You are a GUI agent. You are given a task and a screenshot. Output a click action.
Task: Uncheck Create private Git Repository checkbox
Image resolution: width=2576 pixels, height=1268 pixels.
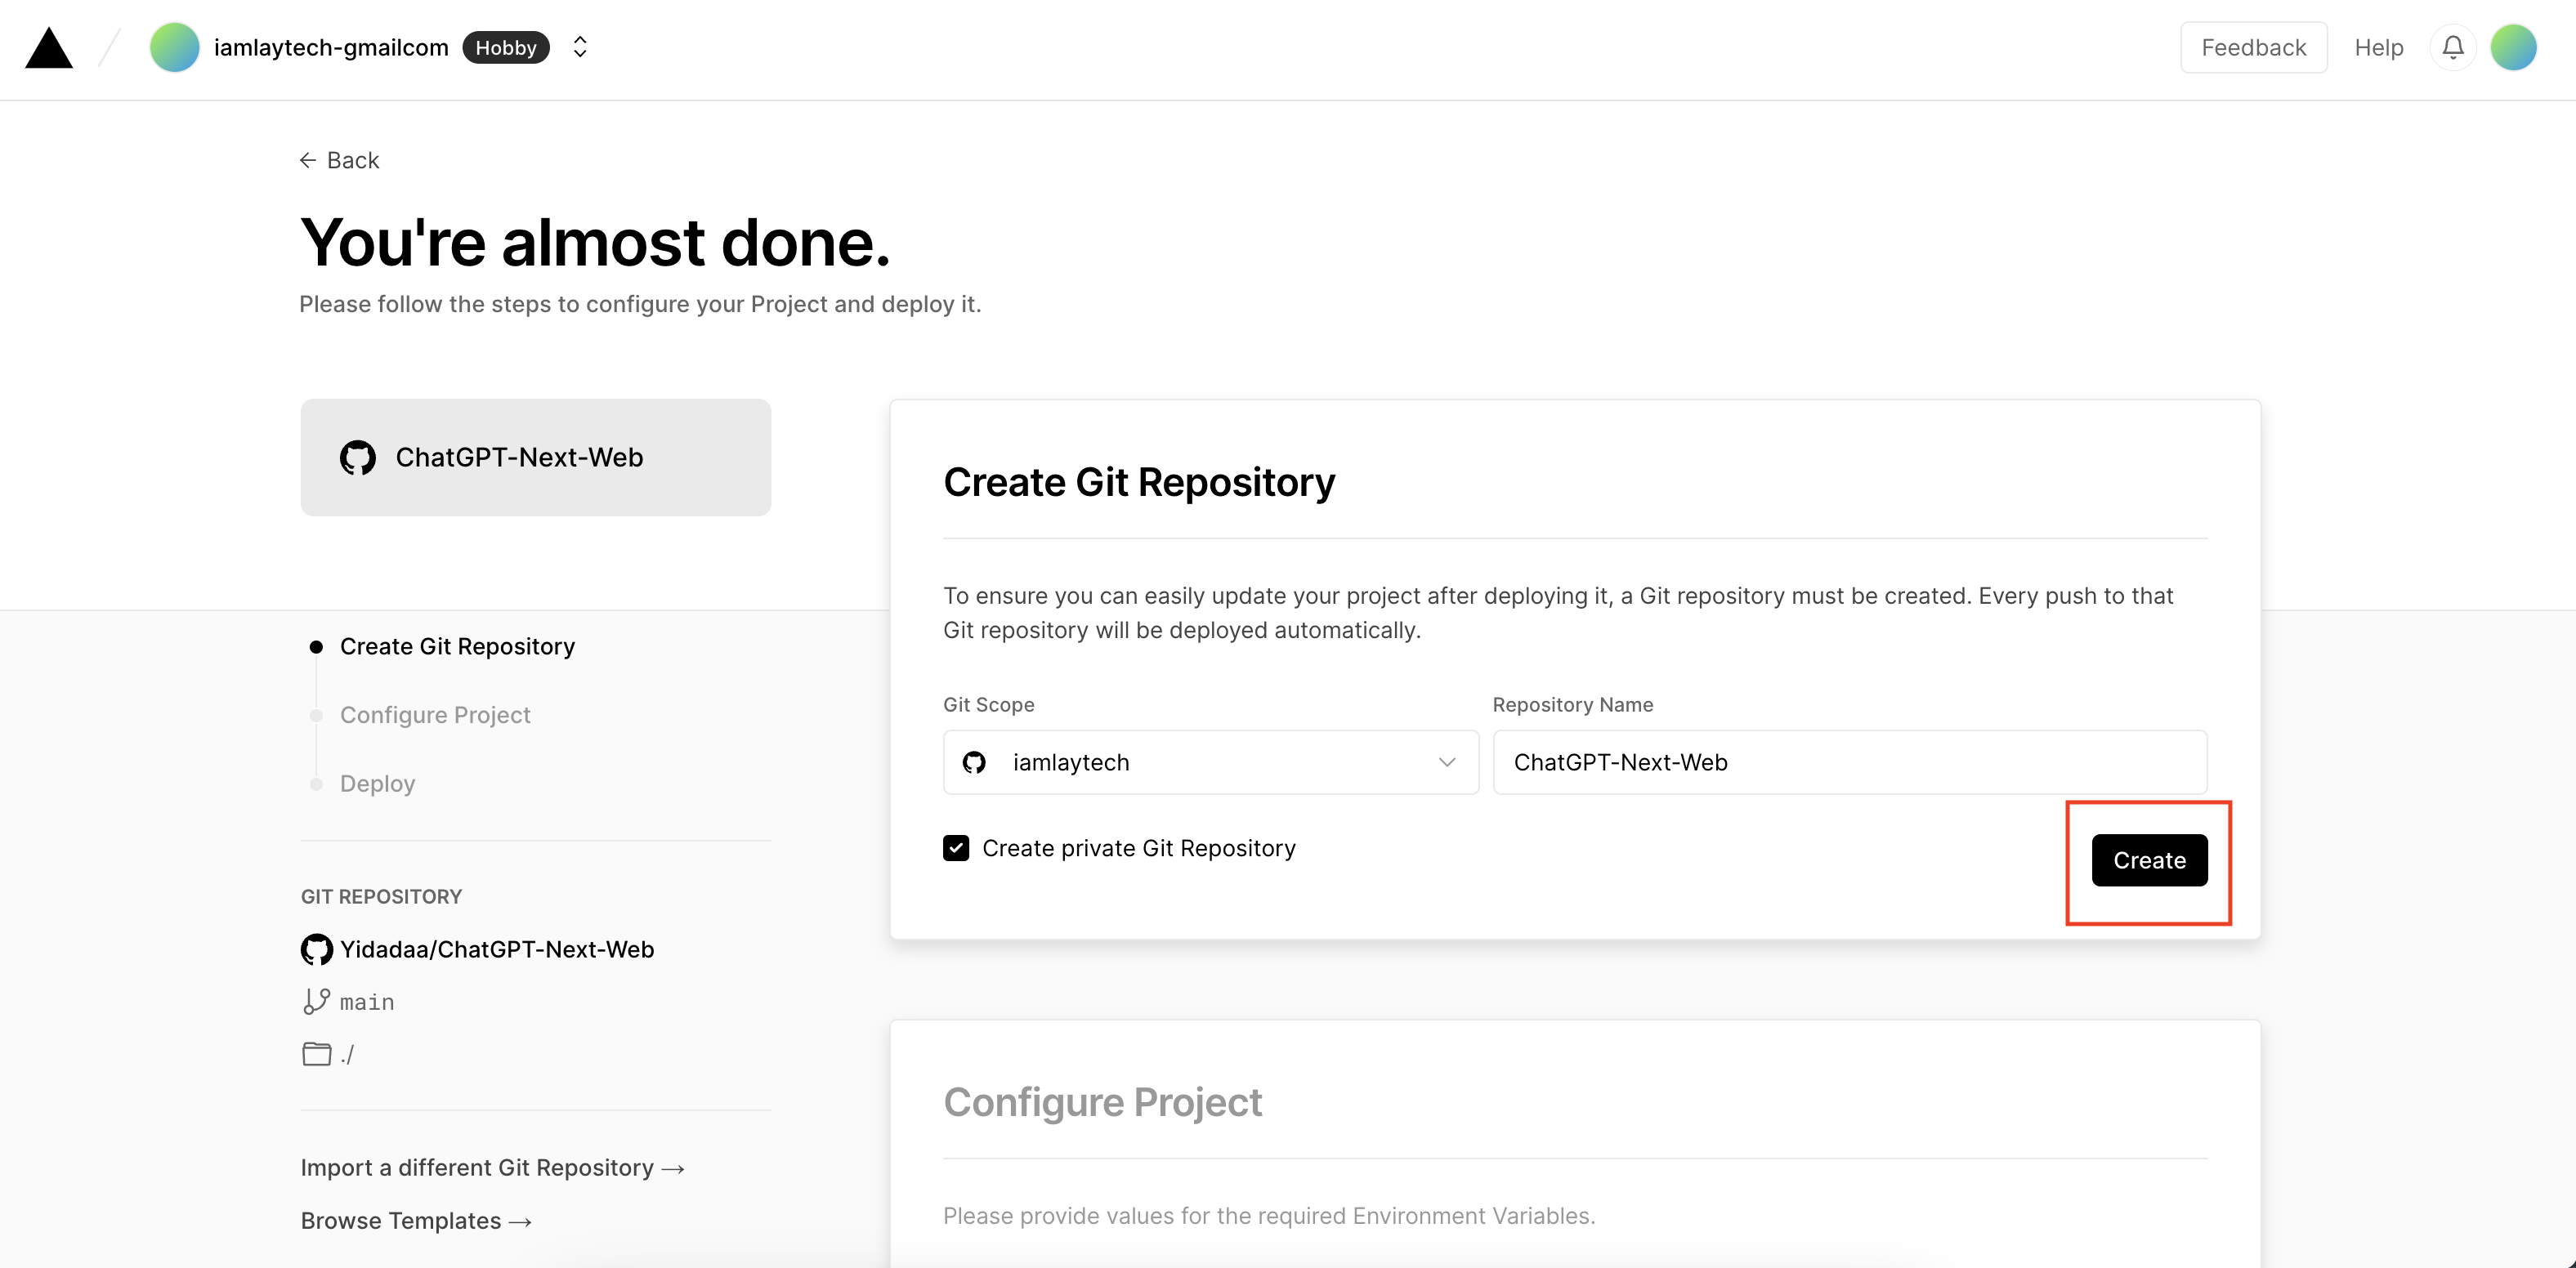tap(955, 848)
